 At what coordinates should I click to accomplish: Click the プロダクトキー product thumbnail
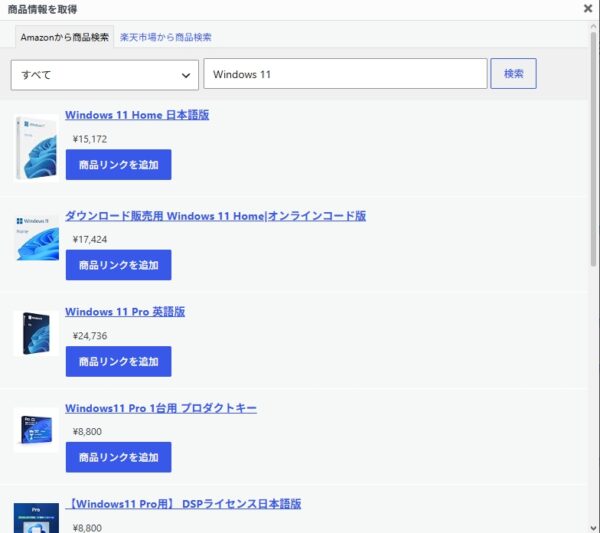36,430
